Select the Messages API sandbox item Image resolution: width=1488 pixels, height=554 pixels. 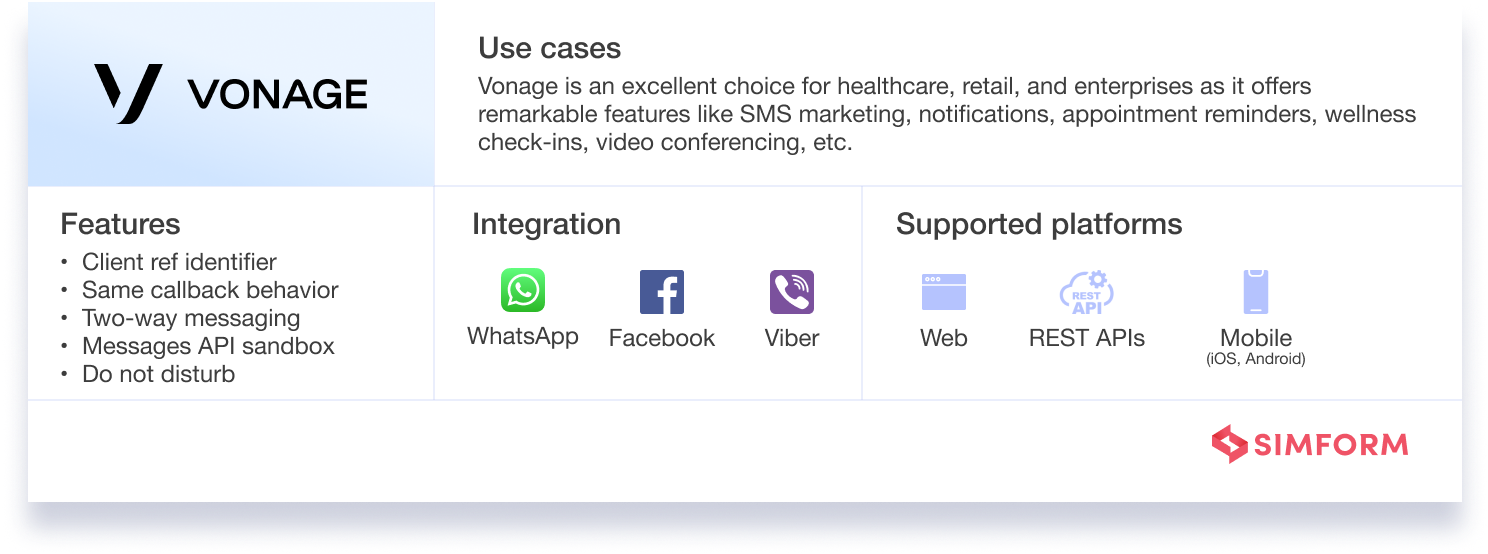pos(208,346)
